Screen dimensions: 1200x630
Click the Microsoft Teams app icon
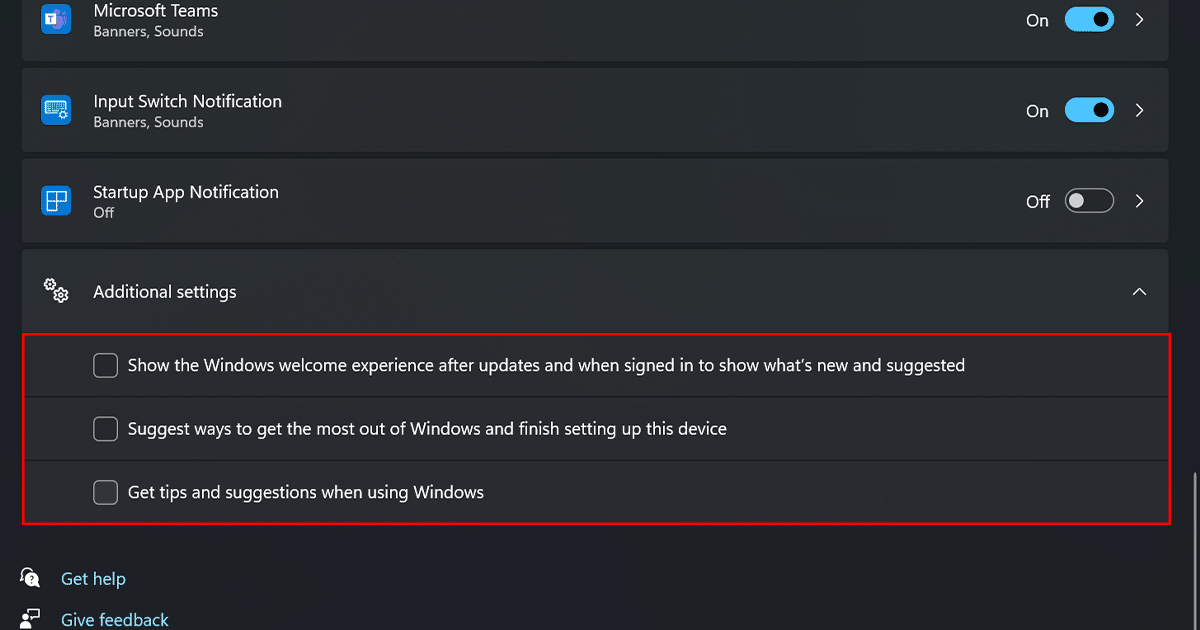[x=56, y=20]
